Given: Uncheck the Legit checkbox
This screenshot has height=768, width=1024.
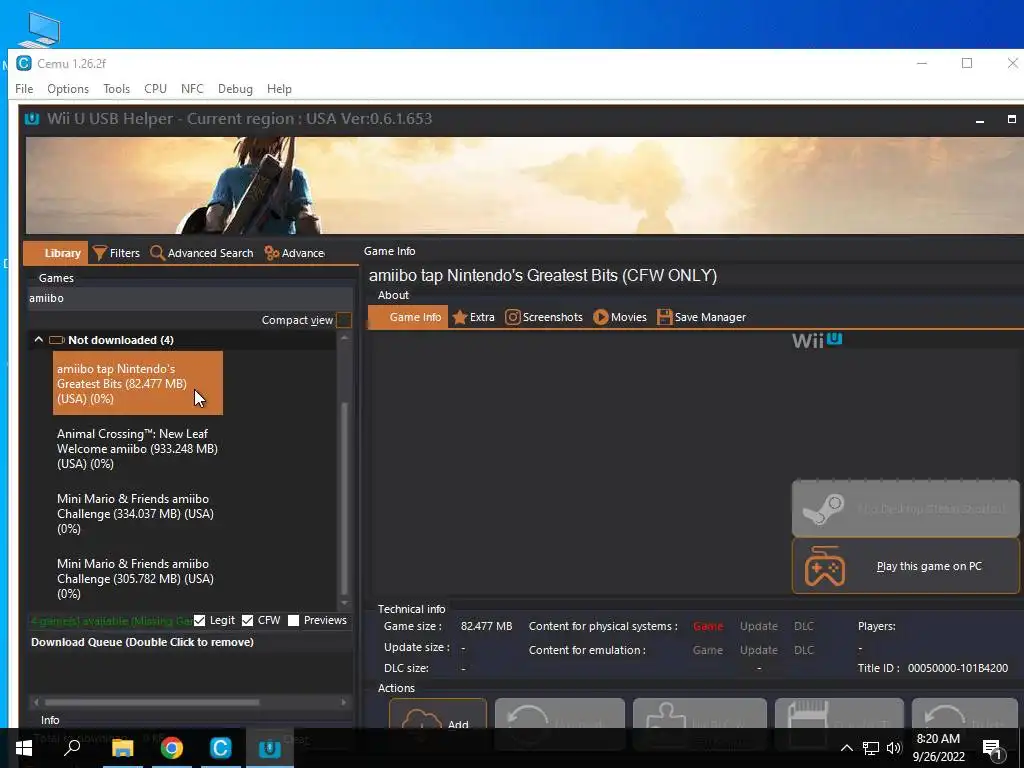Looking at the screenshot, I should coord(199,620).
